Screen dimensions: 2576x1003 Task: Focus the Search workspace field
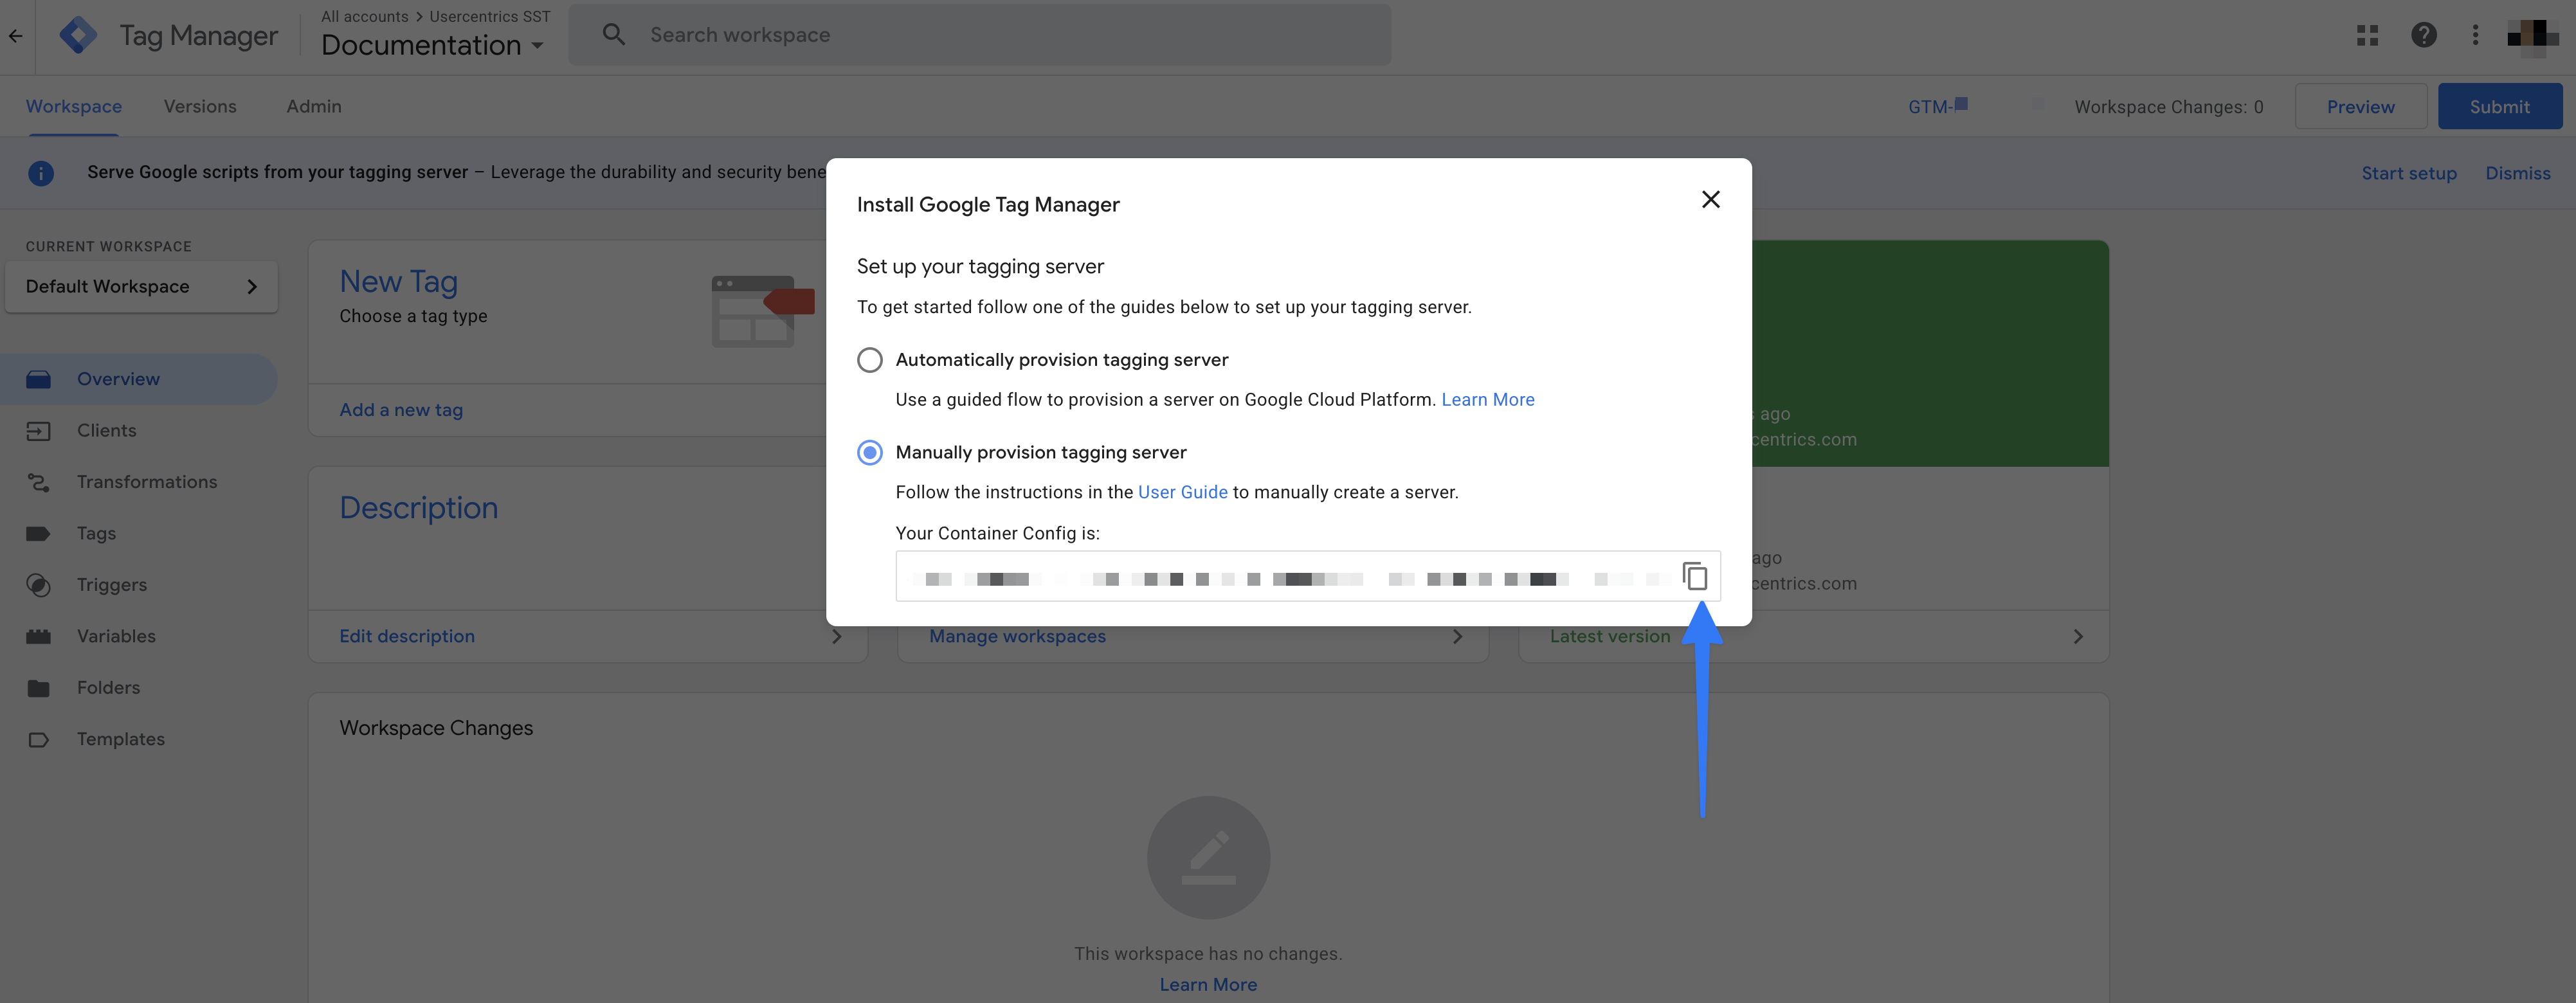[x=979, y=35]
